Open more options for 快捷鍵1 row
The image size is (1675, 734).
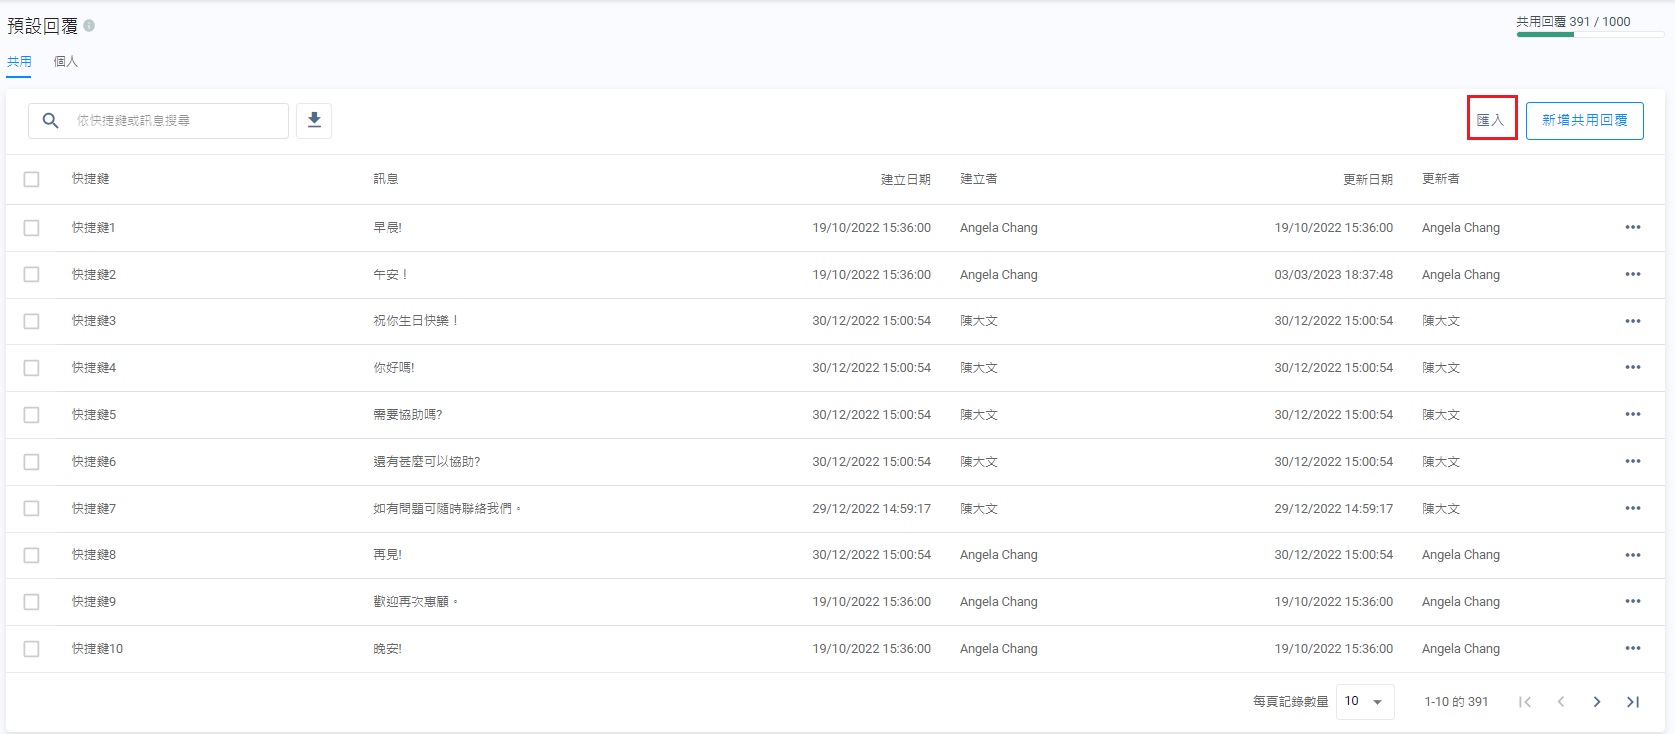pos(1632,228)
